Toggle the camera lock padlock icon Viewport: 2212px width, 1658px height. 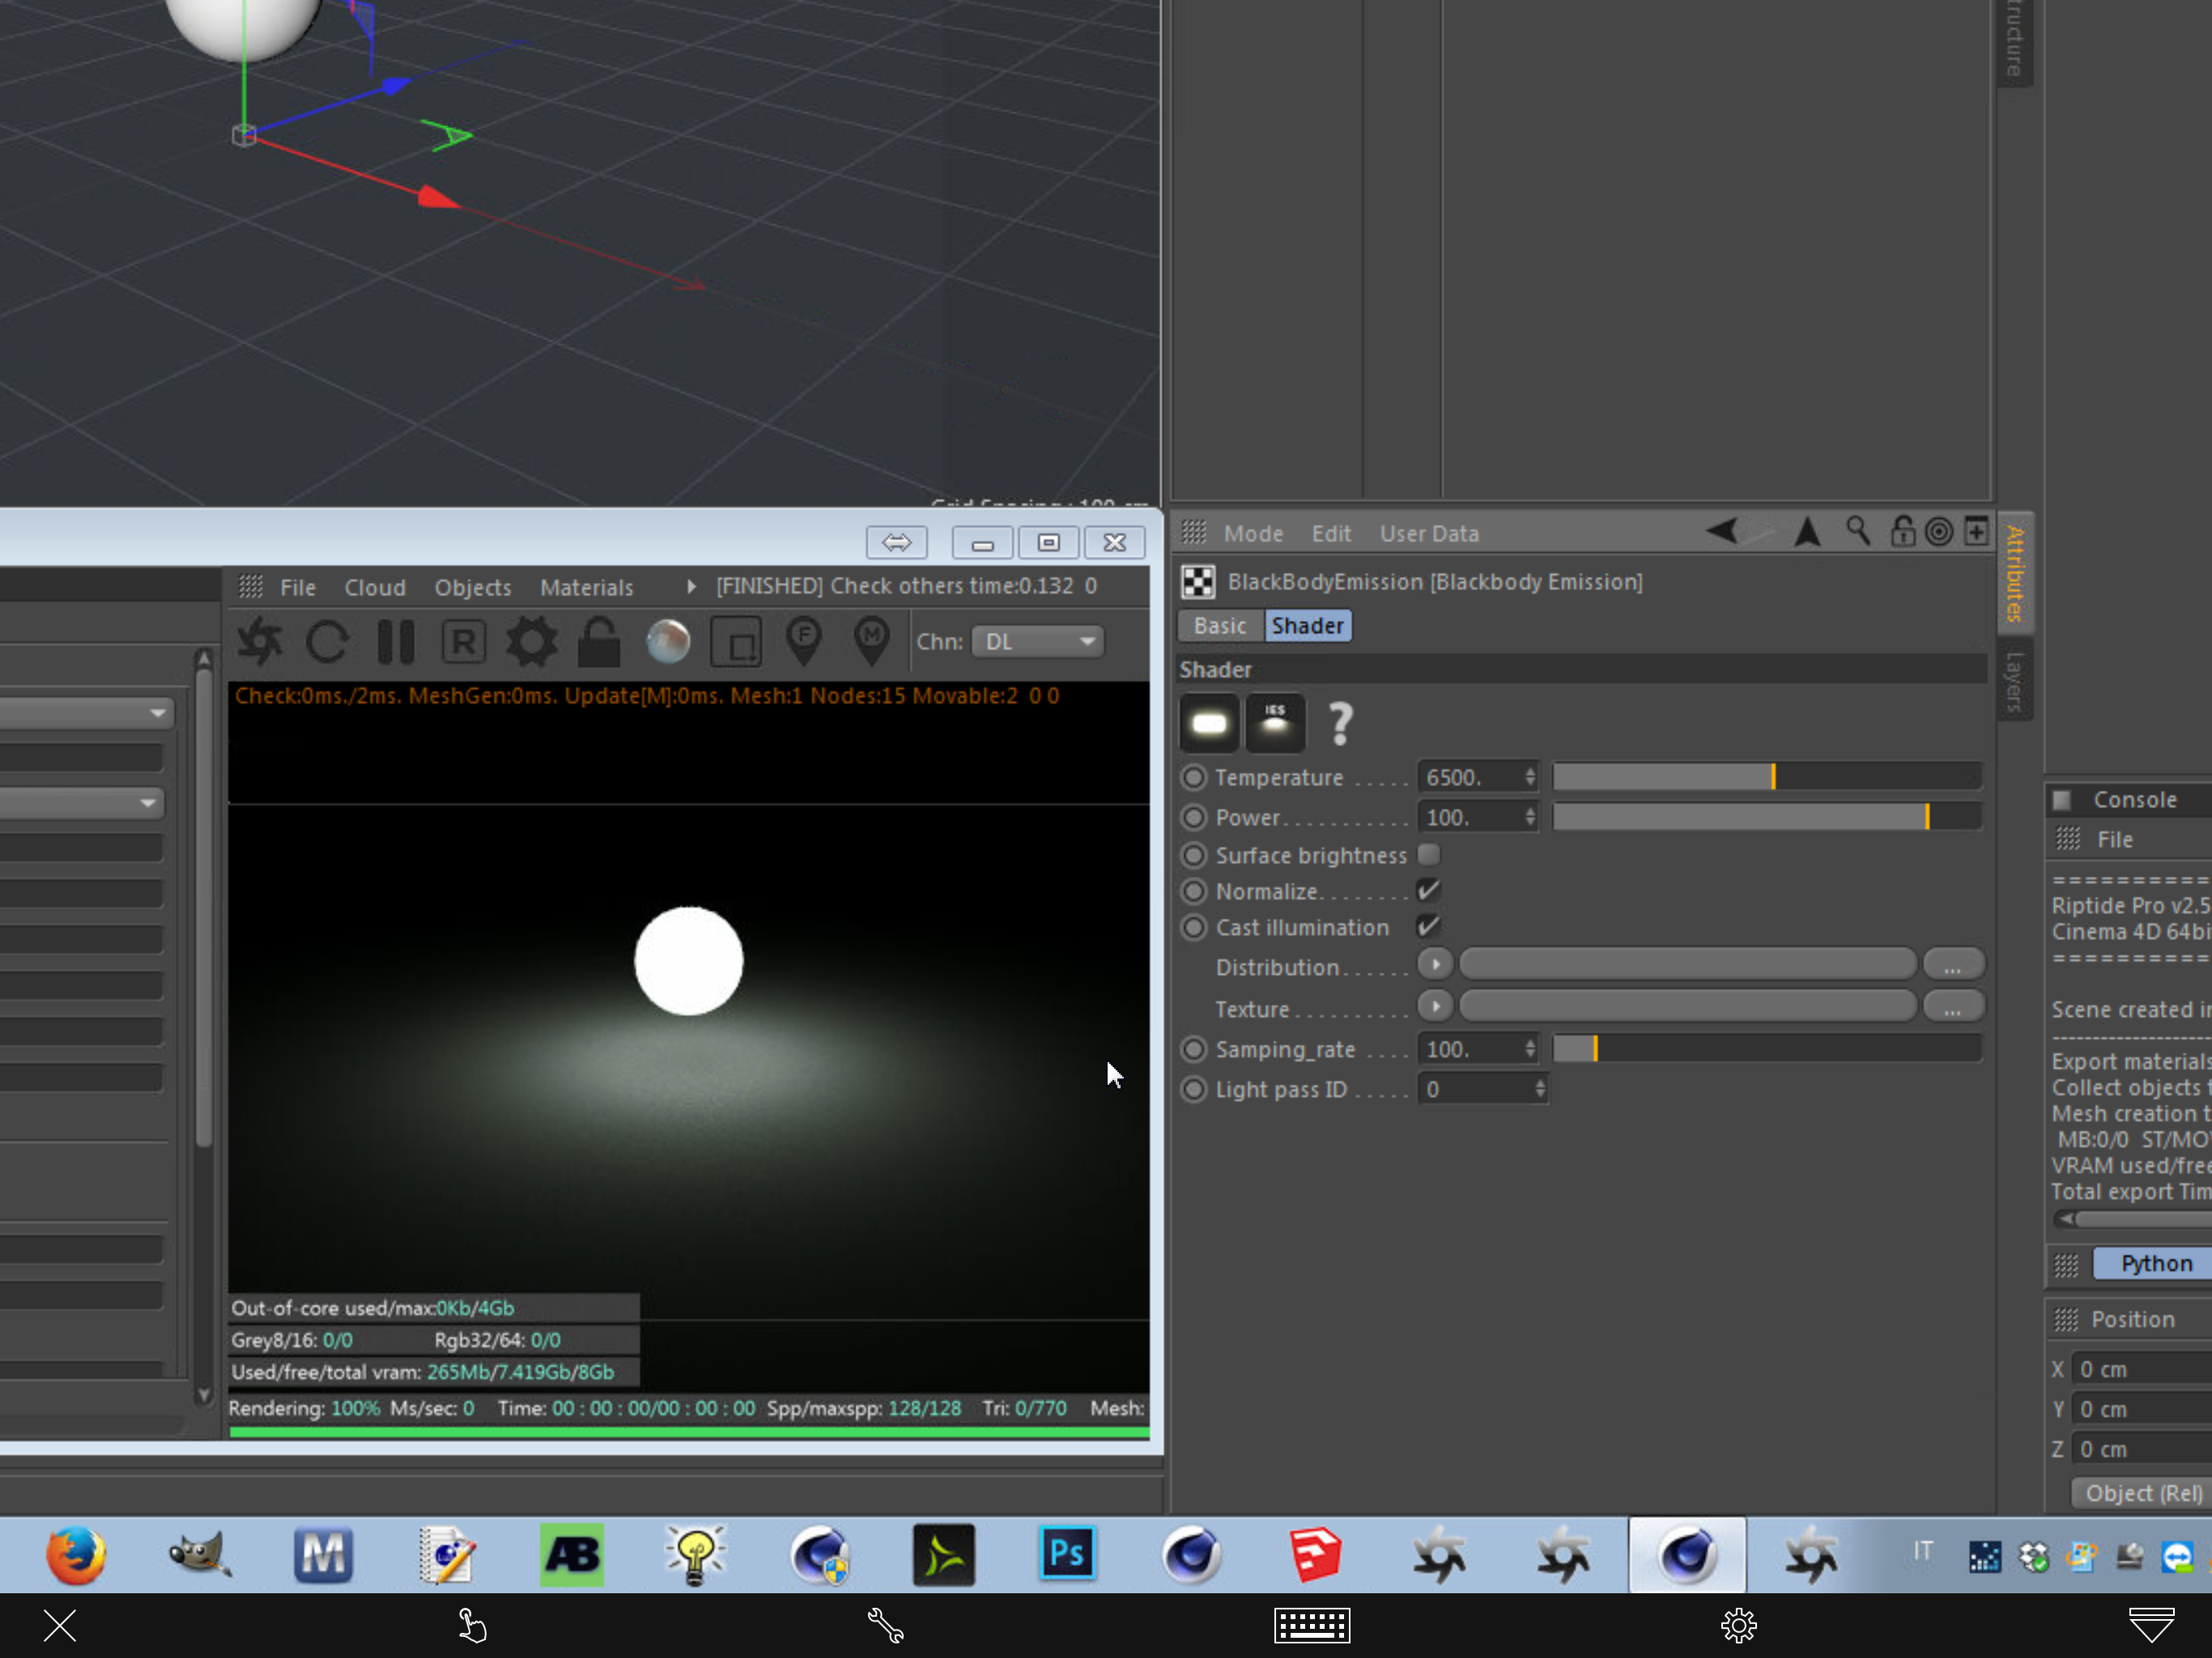tap(599, 642)
